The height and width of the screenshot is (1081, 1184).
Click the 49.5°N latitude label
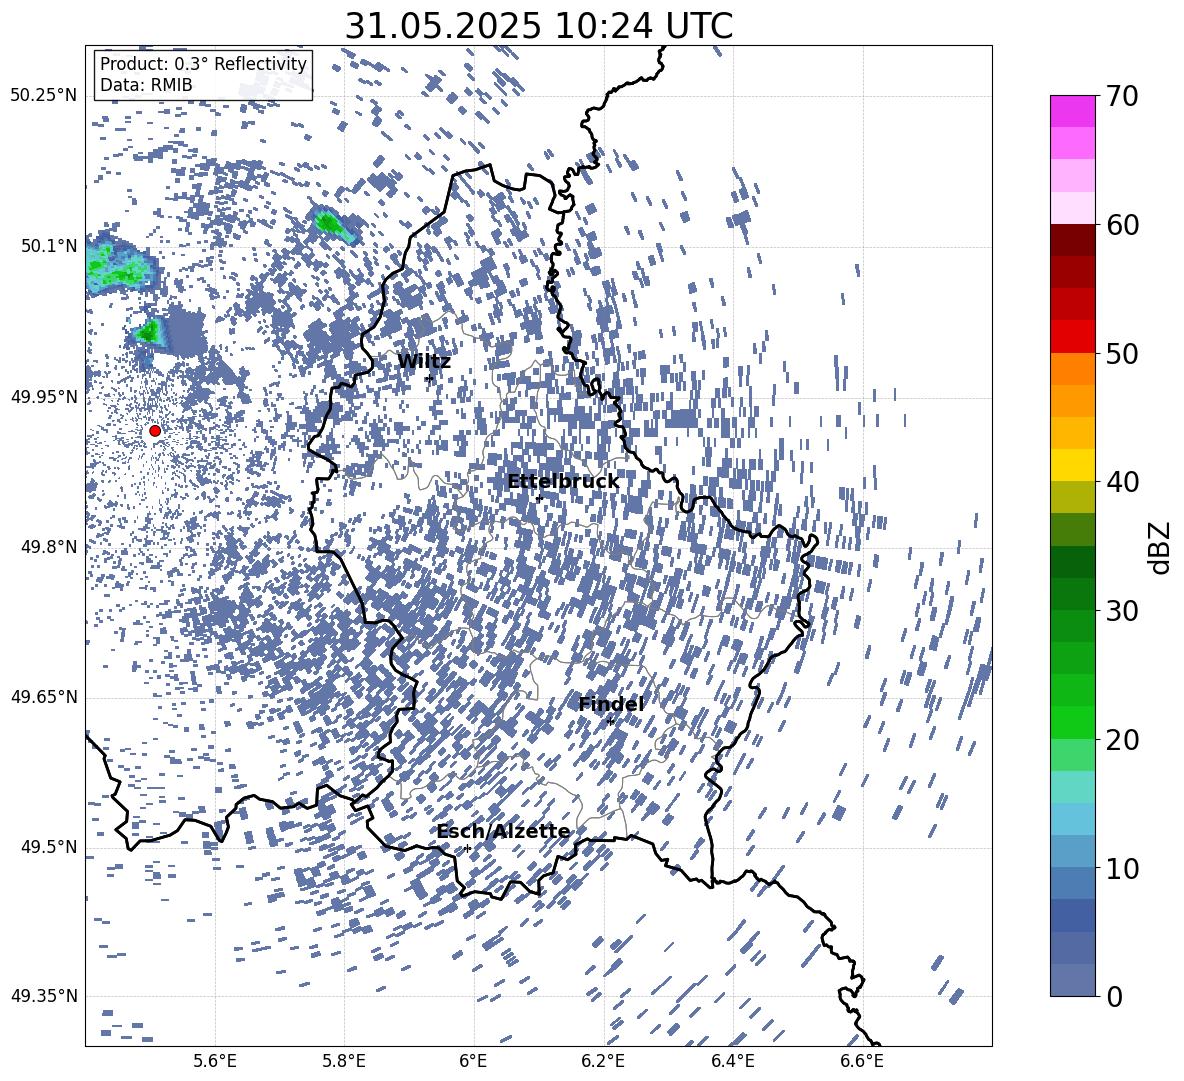pos(48,846)
